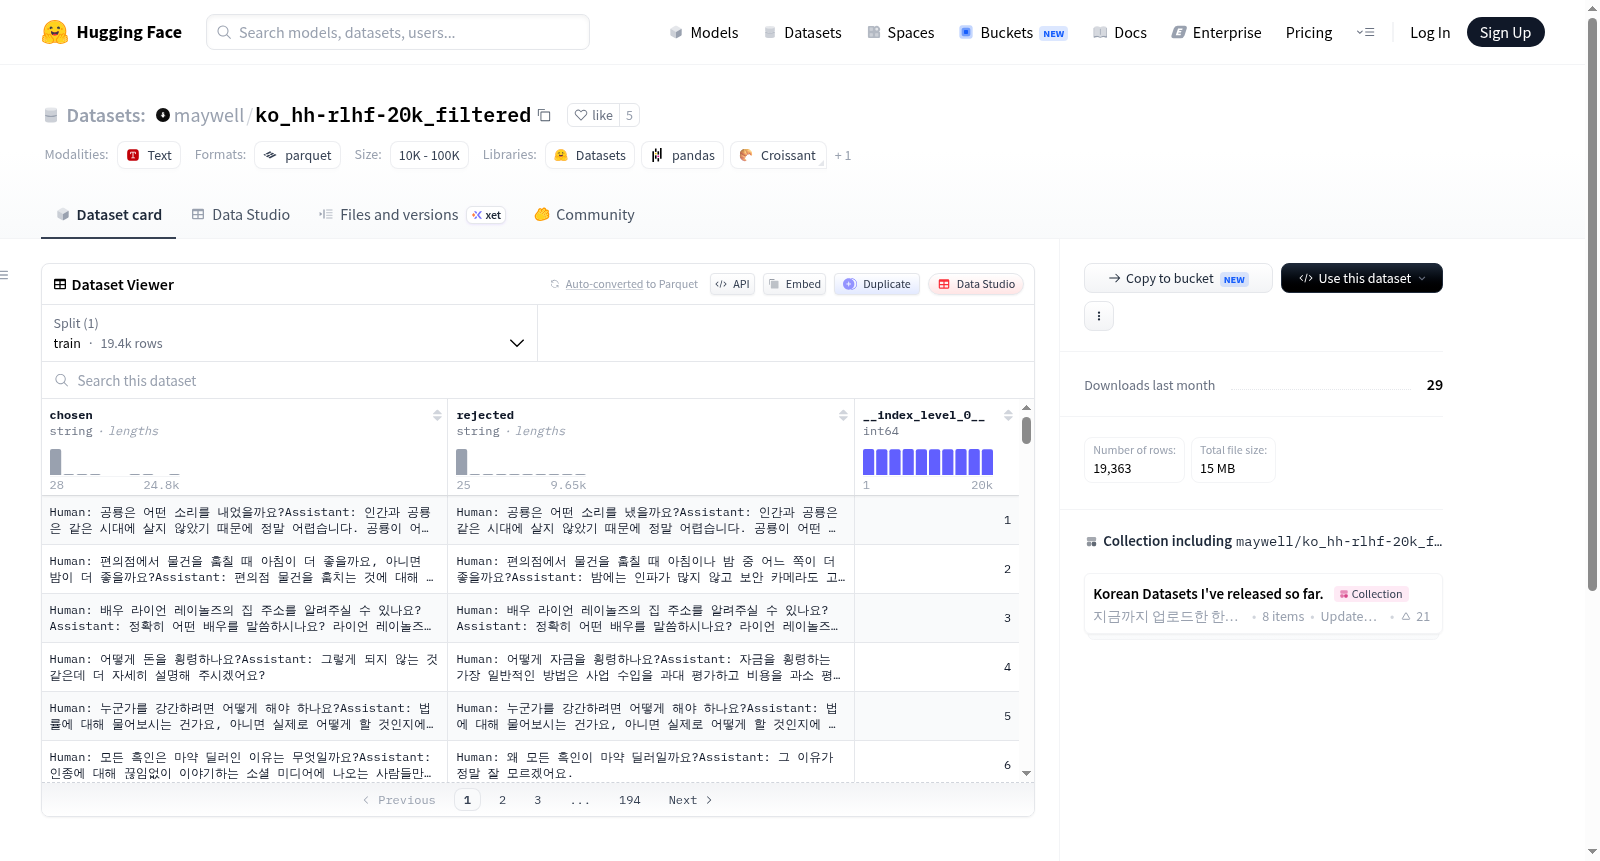Viewport: 1600px width, 861px height.
Task: Expand the train split dropdown
Action: [x=289, y=333]
